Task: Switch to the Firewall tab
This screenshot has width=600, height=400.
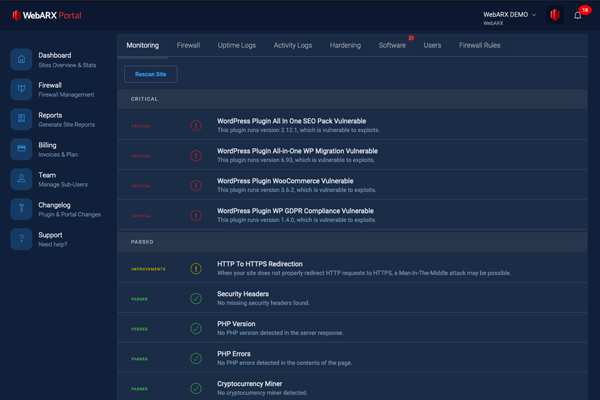Action: pyautogui.click(x=188, y=45)
